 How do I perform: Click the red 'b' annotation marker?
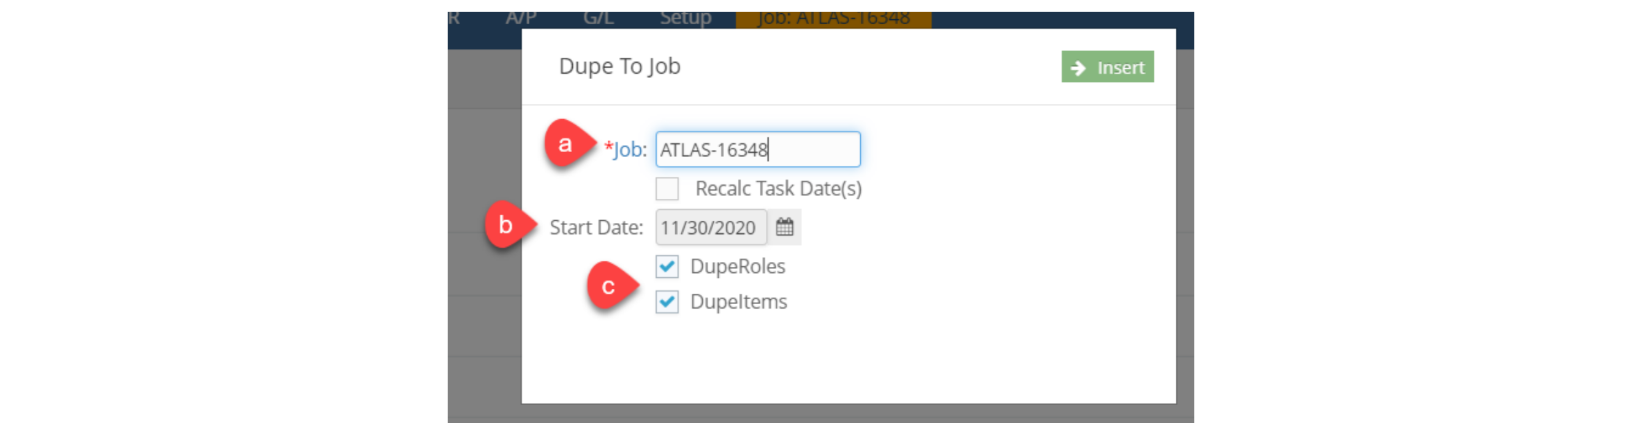(x=506, y=226)
